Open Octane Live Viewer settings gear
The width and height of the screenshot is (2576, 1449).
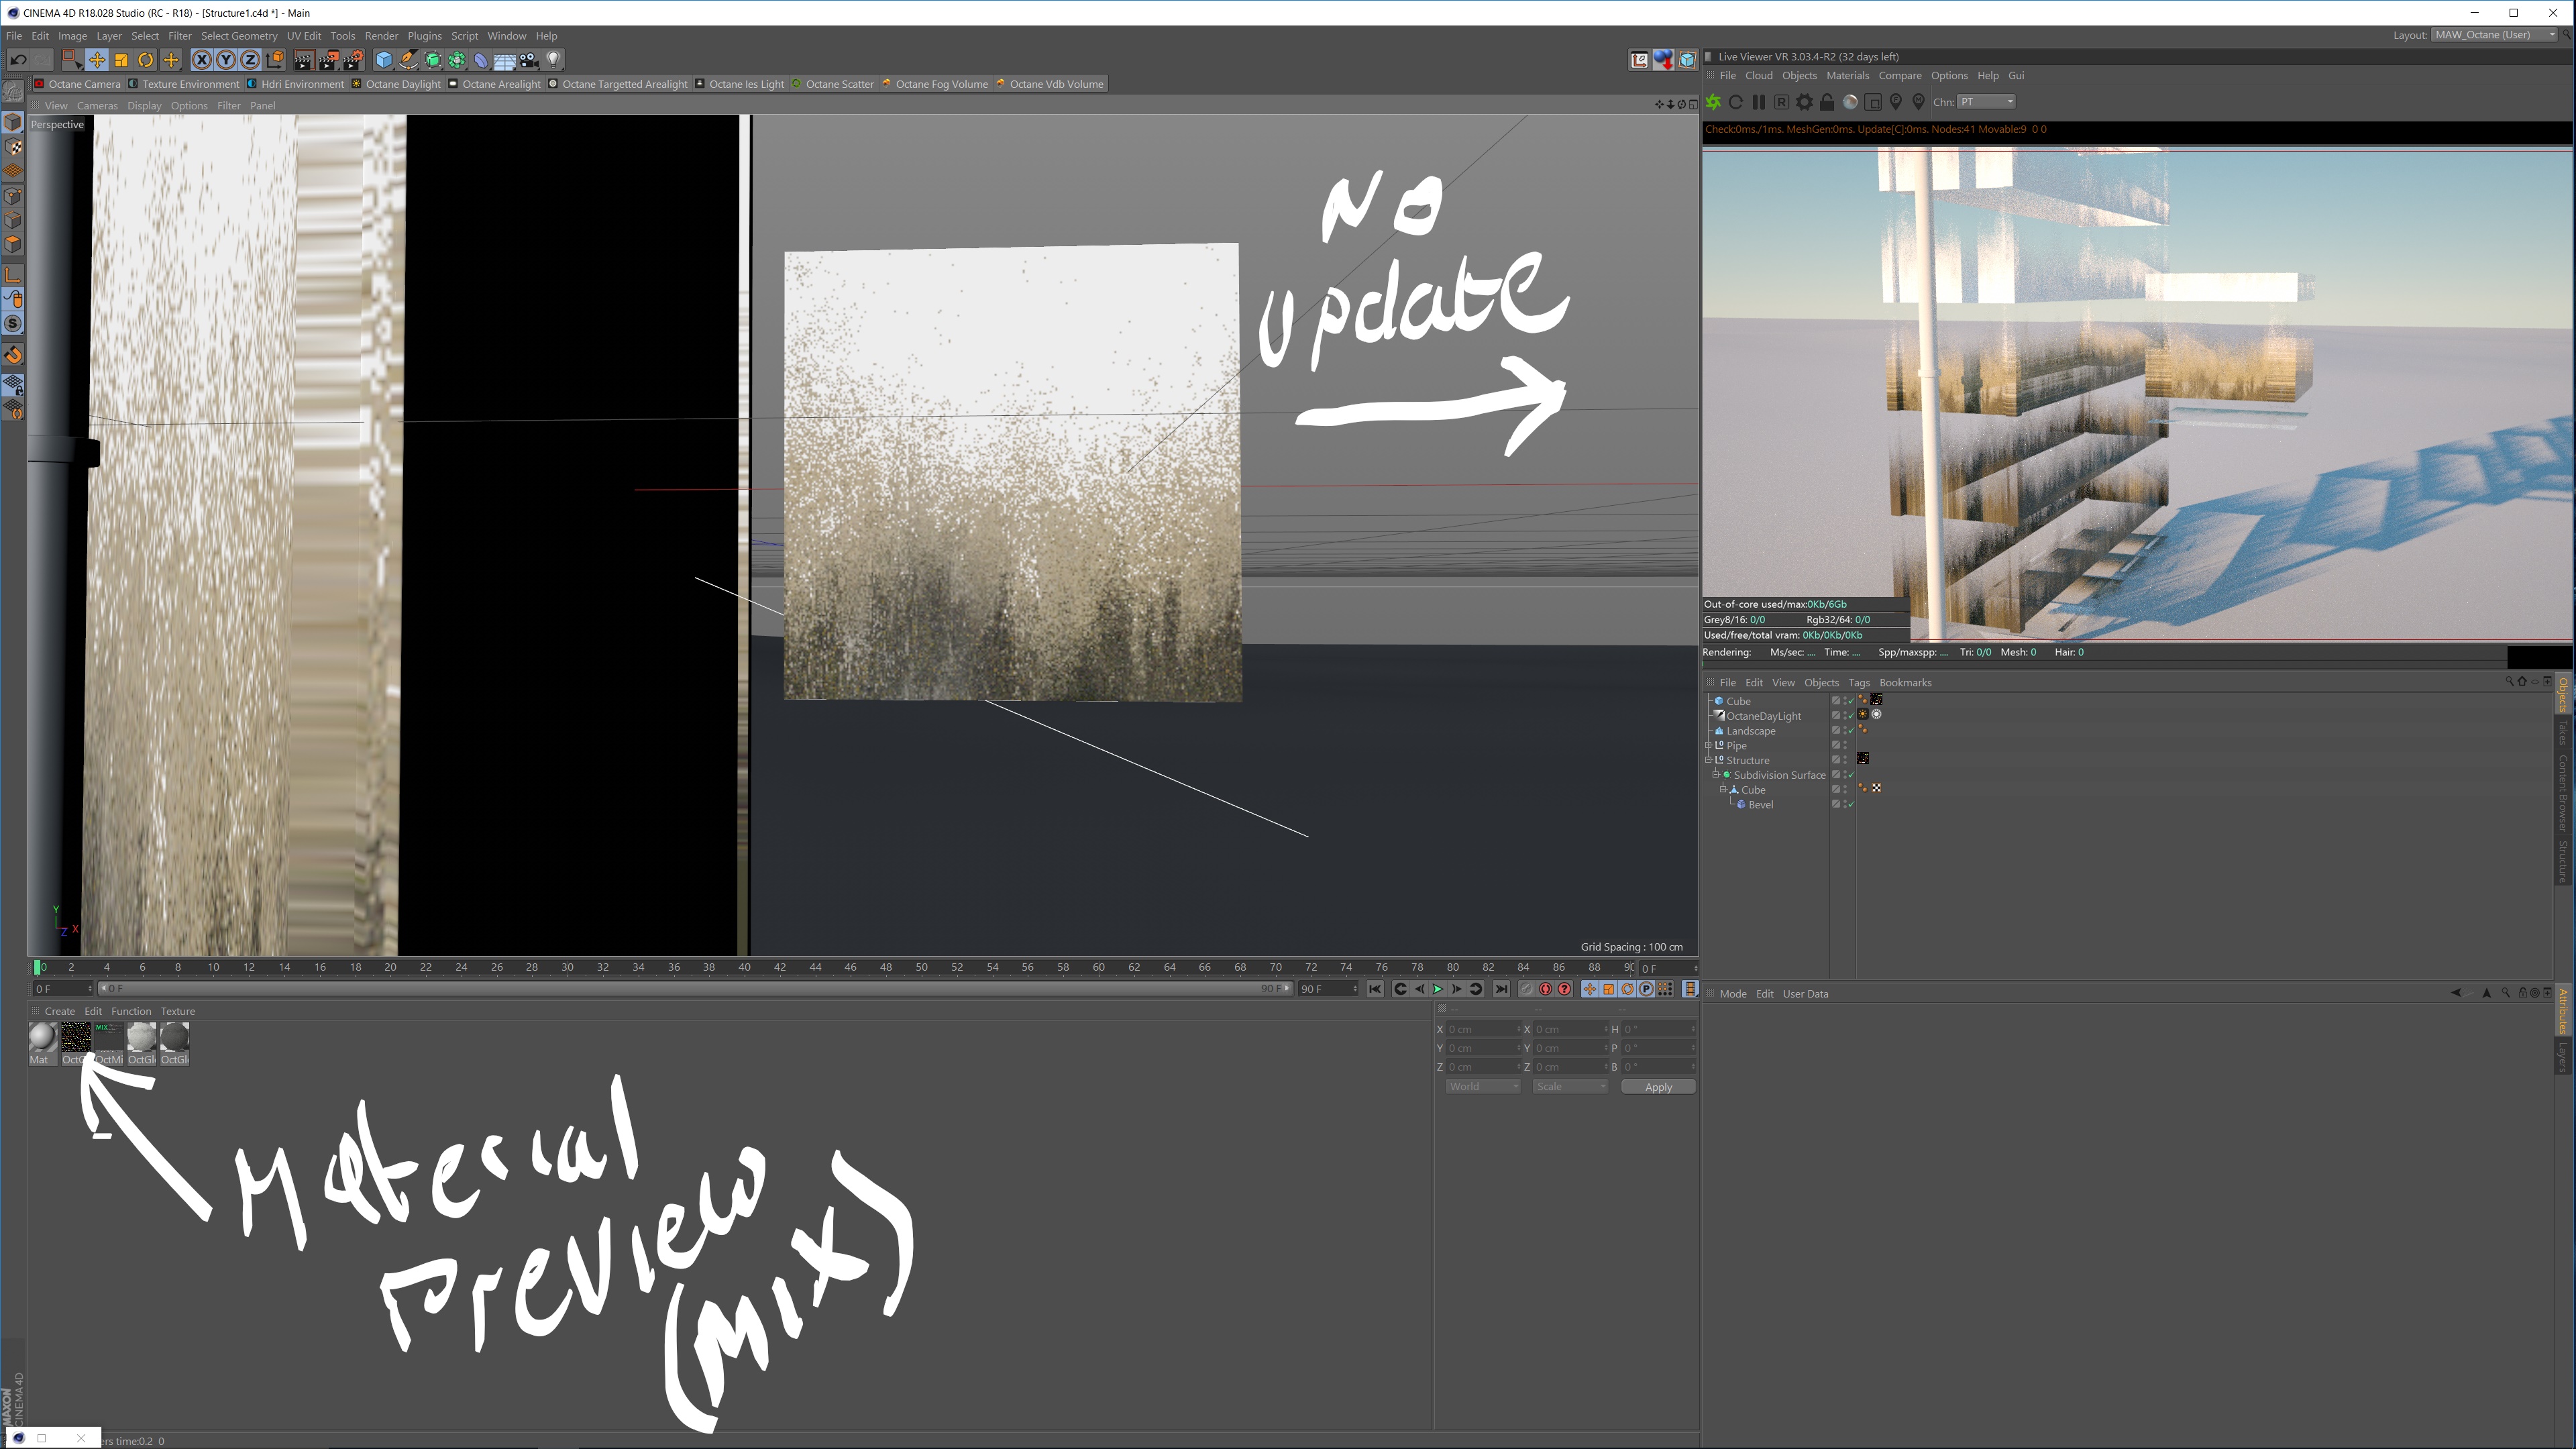point(1804,102)
